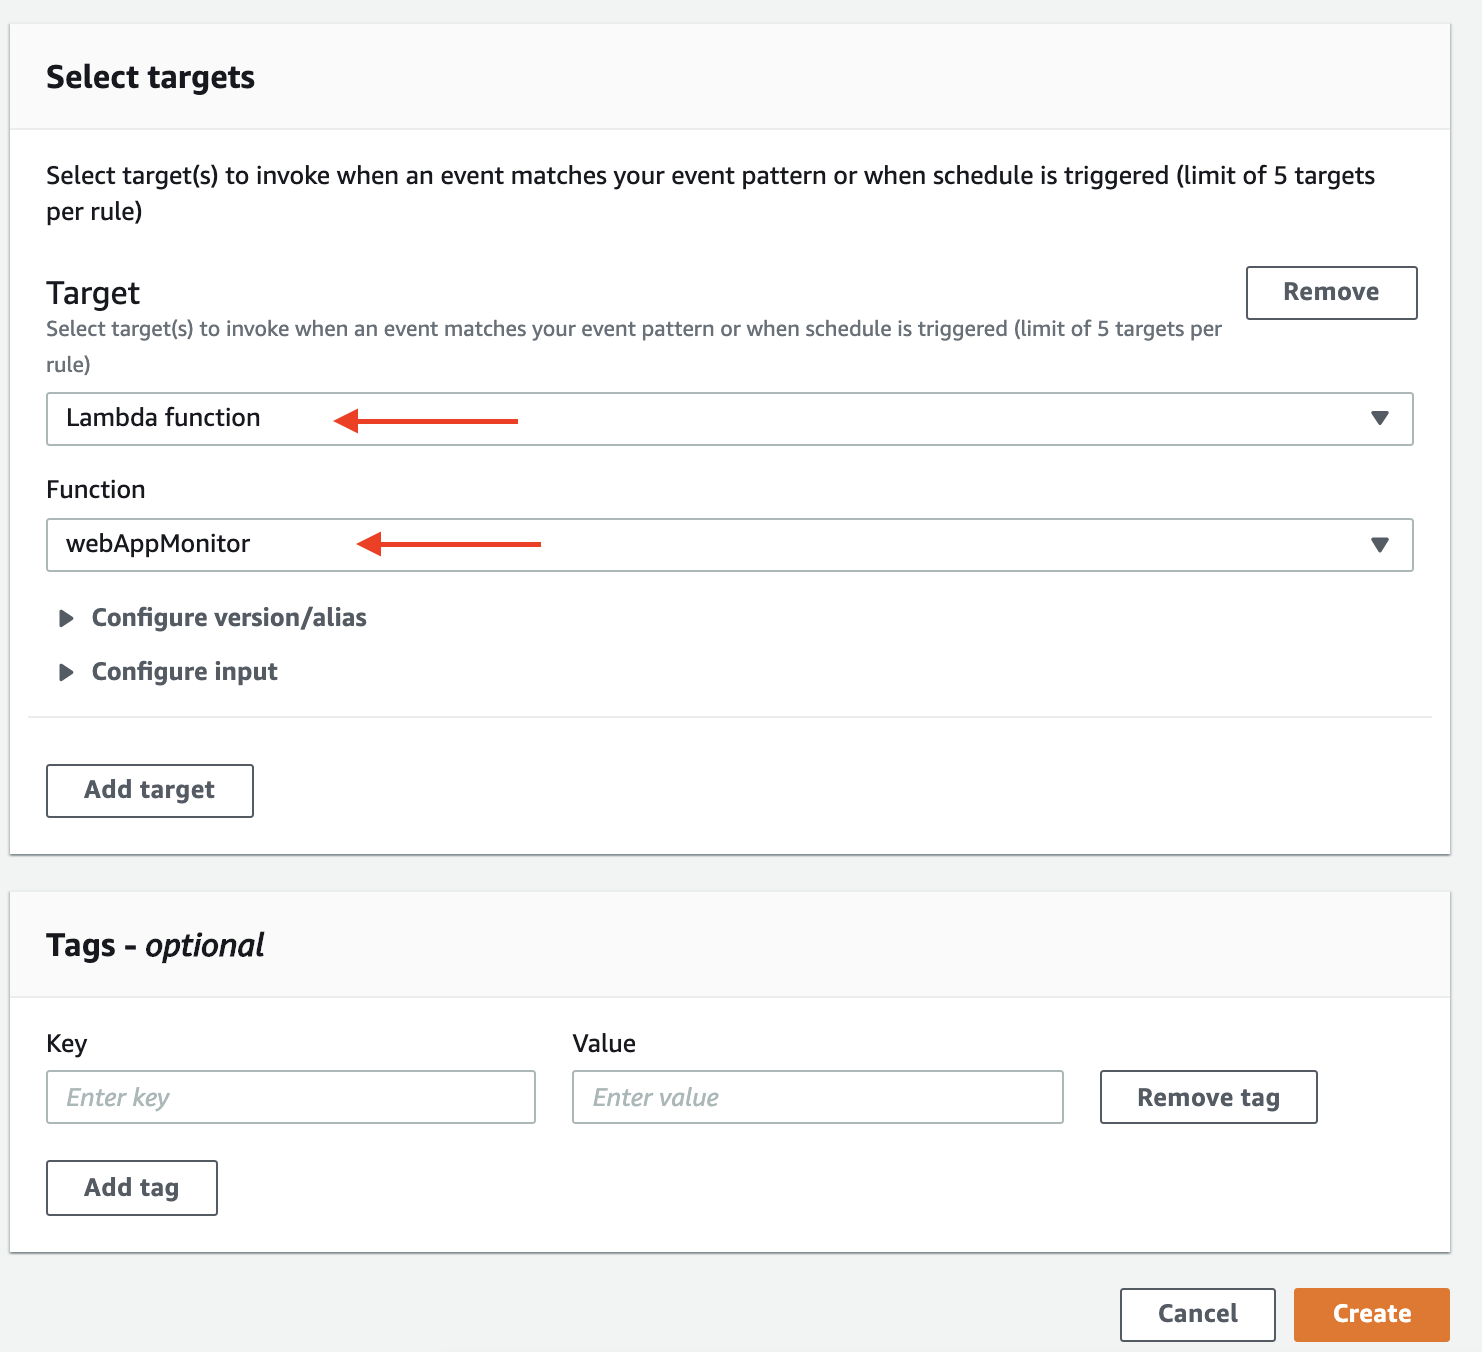
Task: Click the Target dropdown arrow icon
Action: (1380, 418)
